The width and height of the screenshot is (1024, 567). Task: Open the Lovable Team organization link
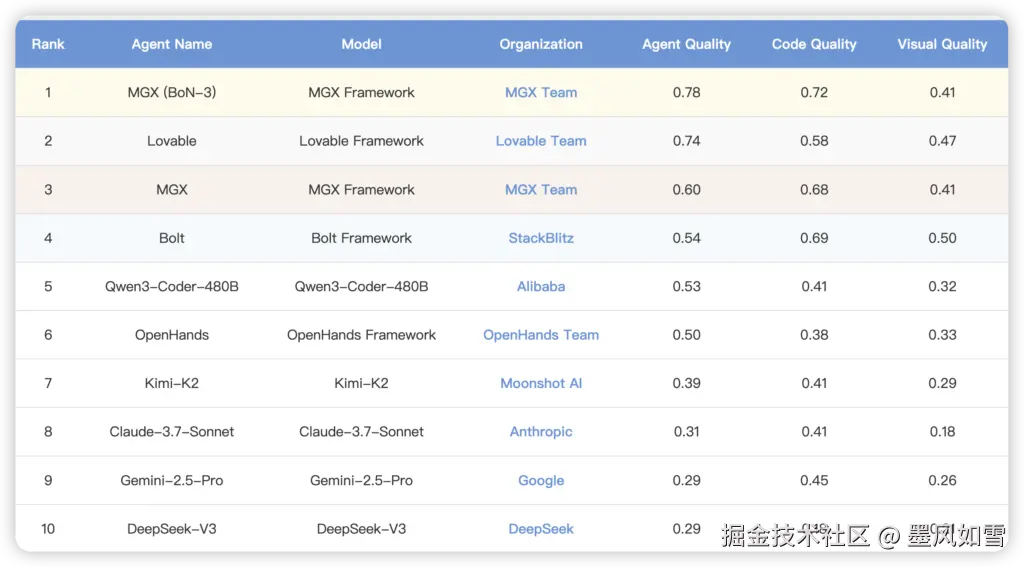541,140
